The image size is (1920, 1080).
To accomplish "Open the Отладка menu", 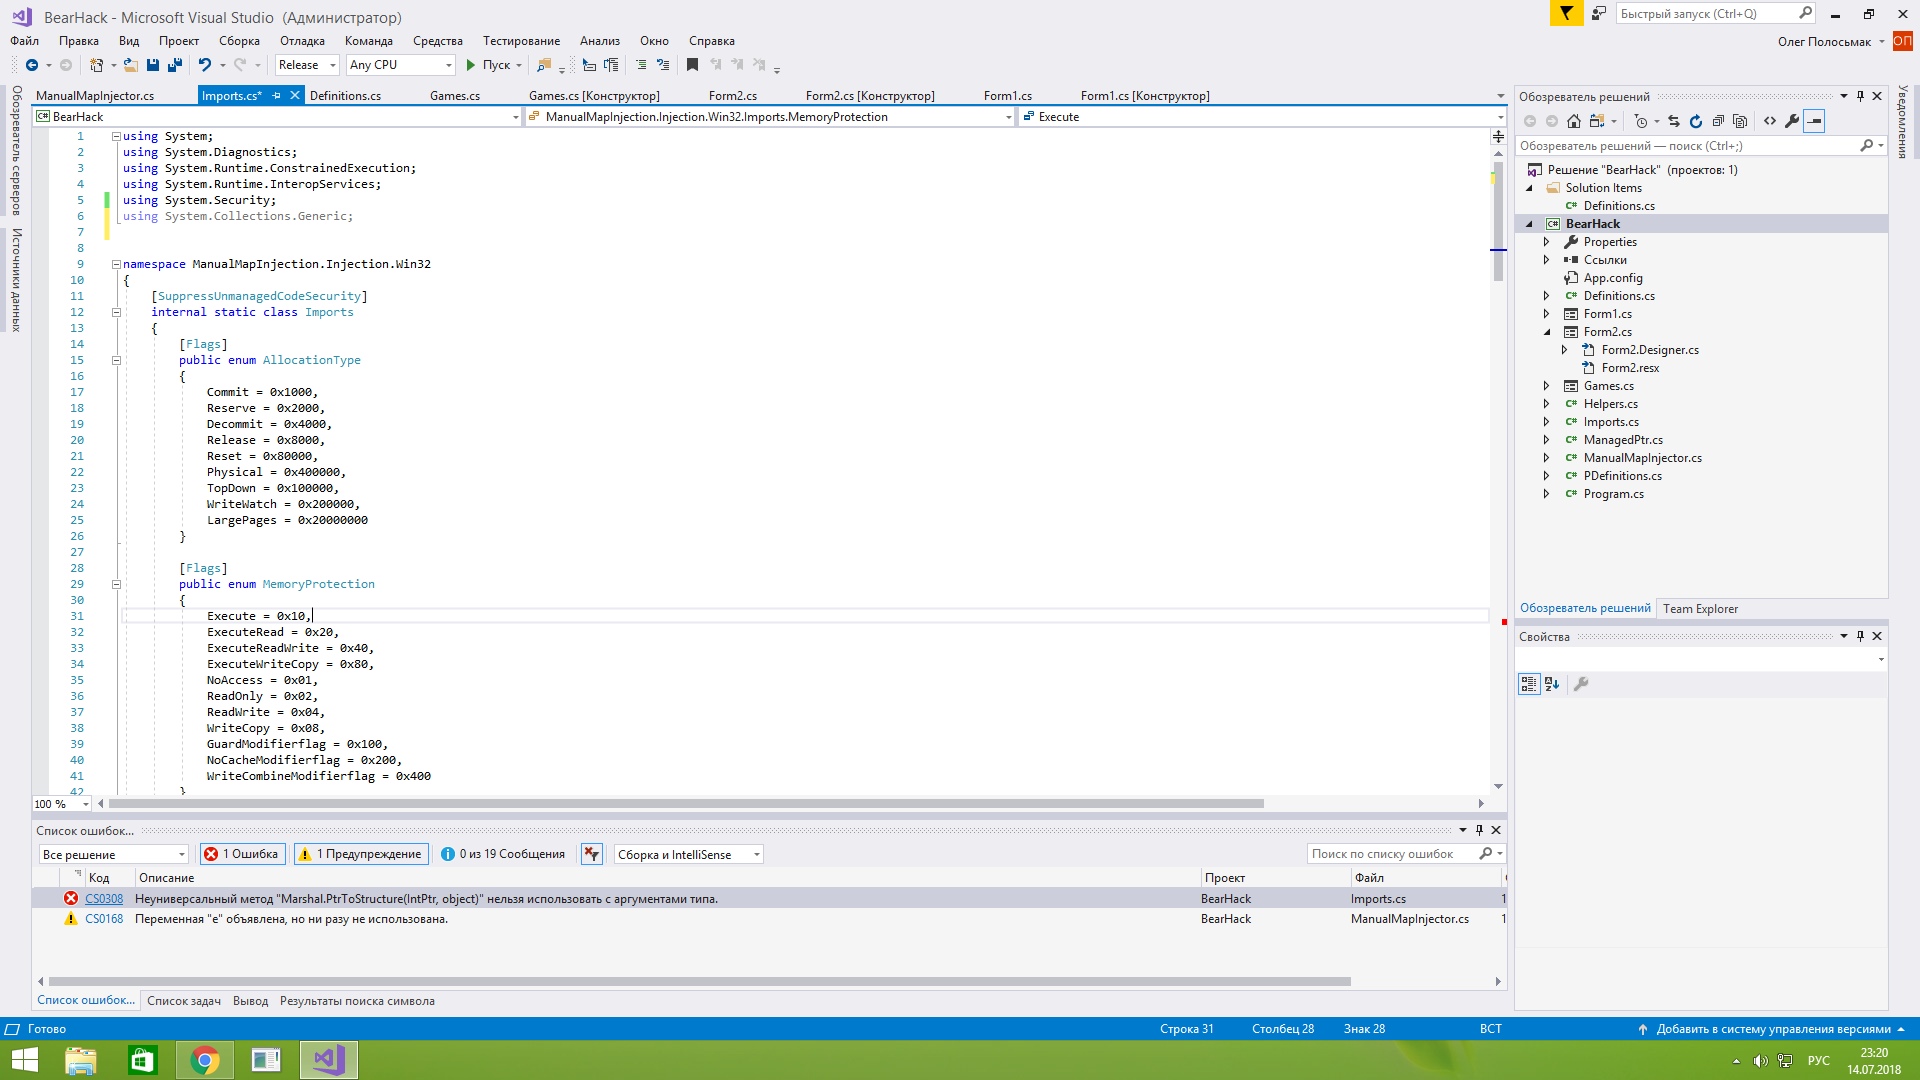I will pyautogui.click(x=302, y=41).
